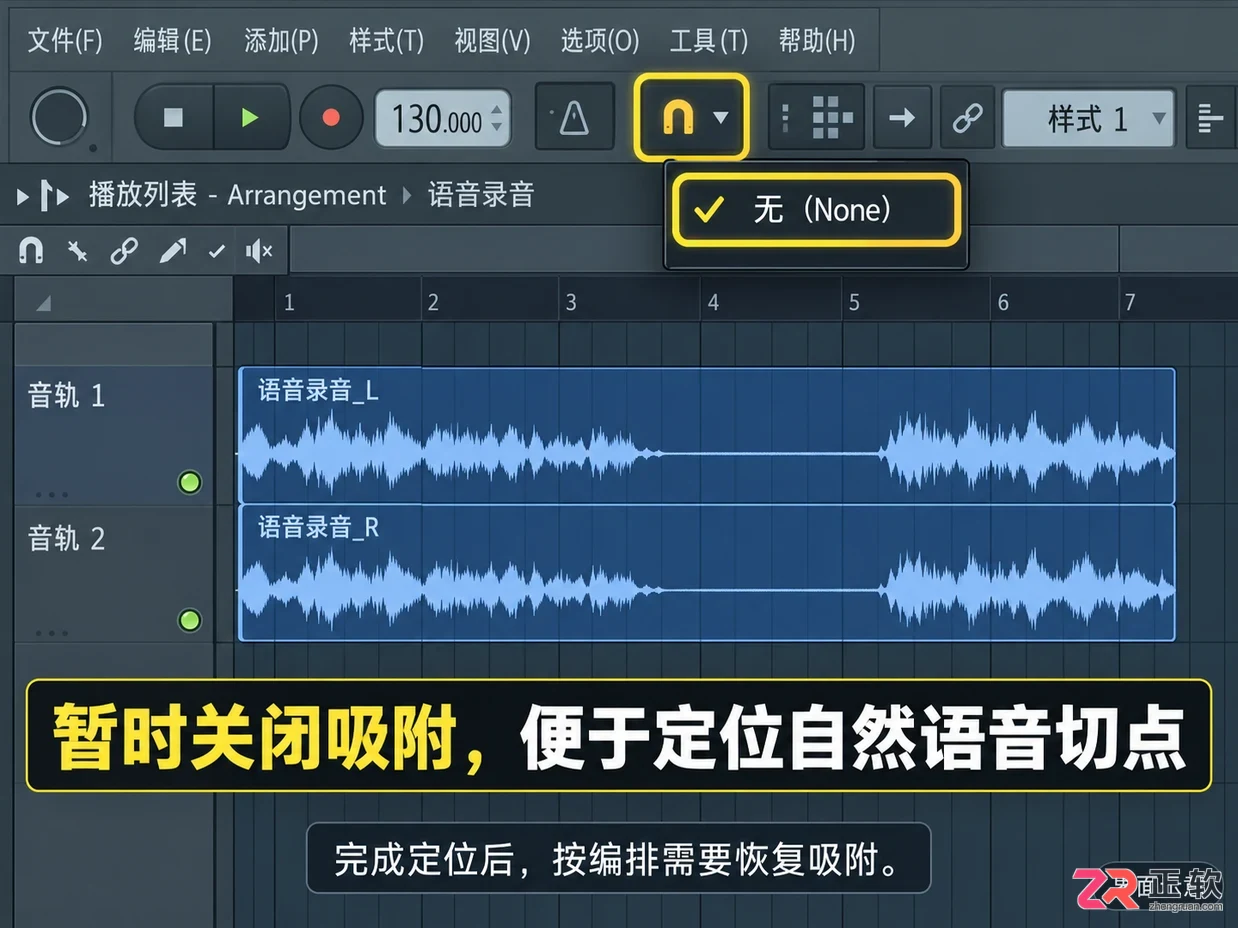Open the 文件(F) menu

click(65, 41)
